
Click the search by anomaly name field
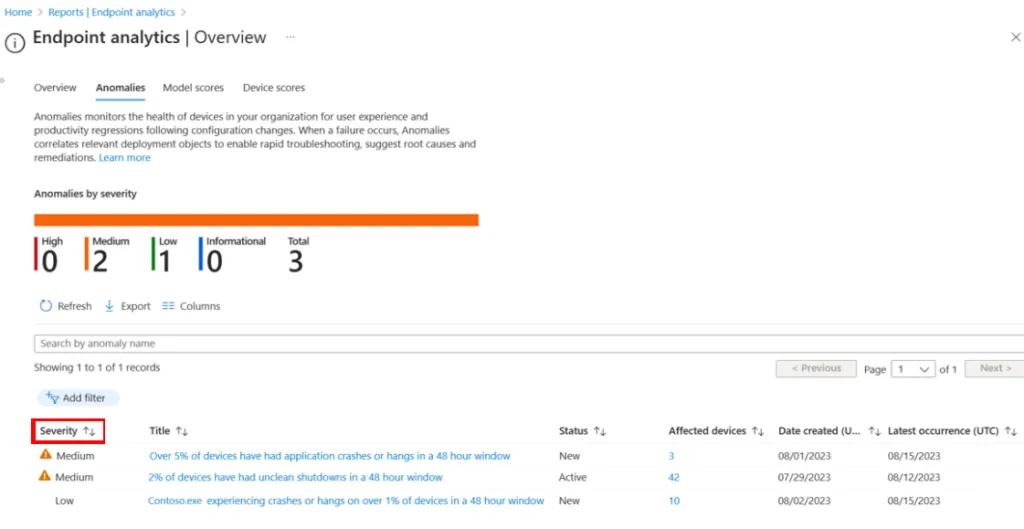(400, 343)
